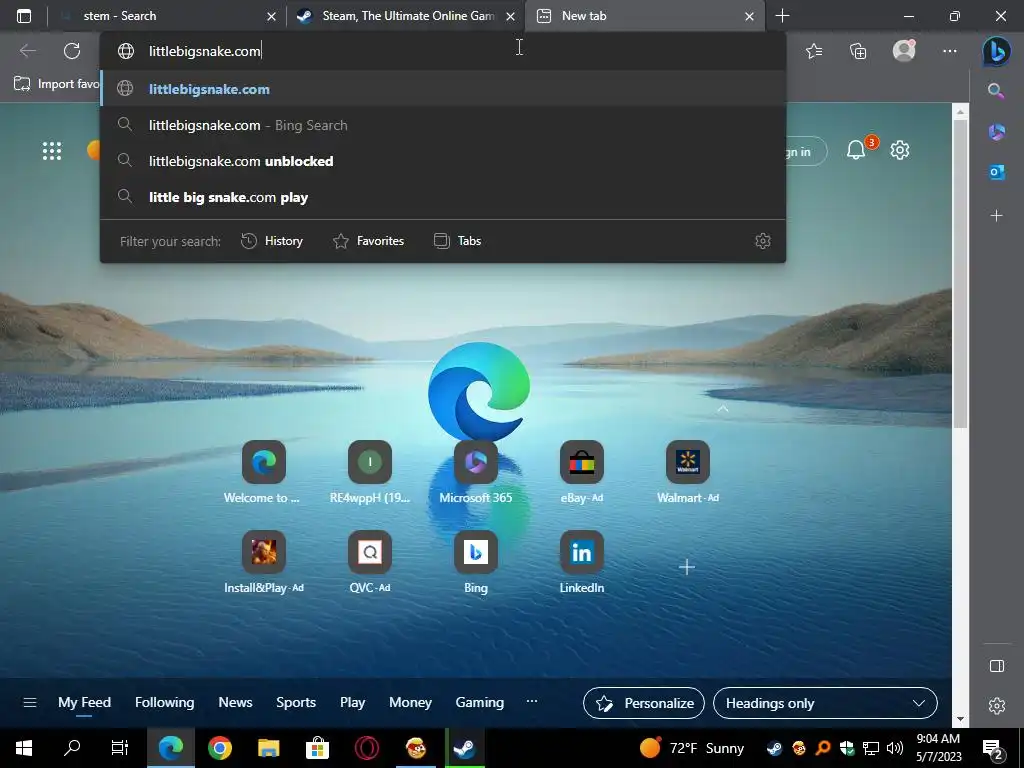Open sidebar settings gear at bottom

[x=997, y=706]
